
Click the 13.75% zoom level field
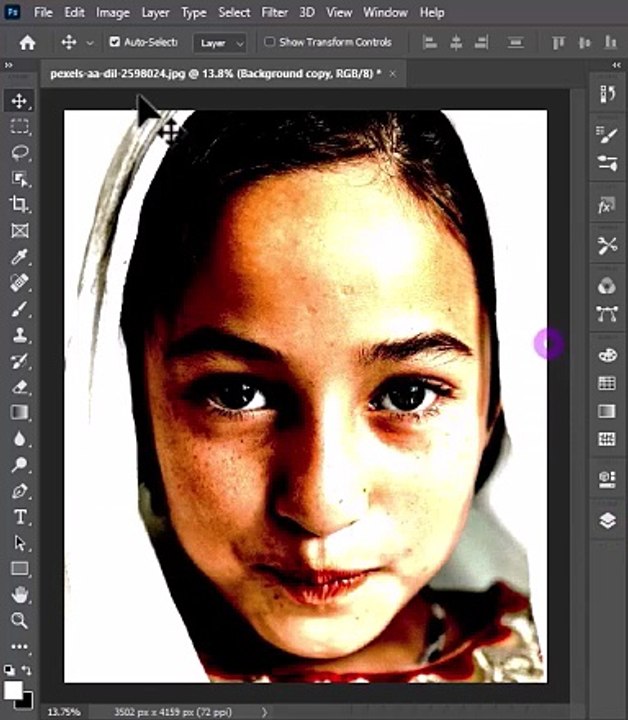coord(64,712)
